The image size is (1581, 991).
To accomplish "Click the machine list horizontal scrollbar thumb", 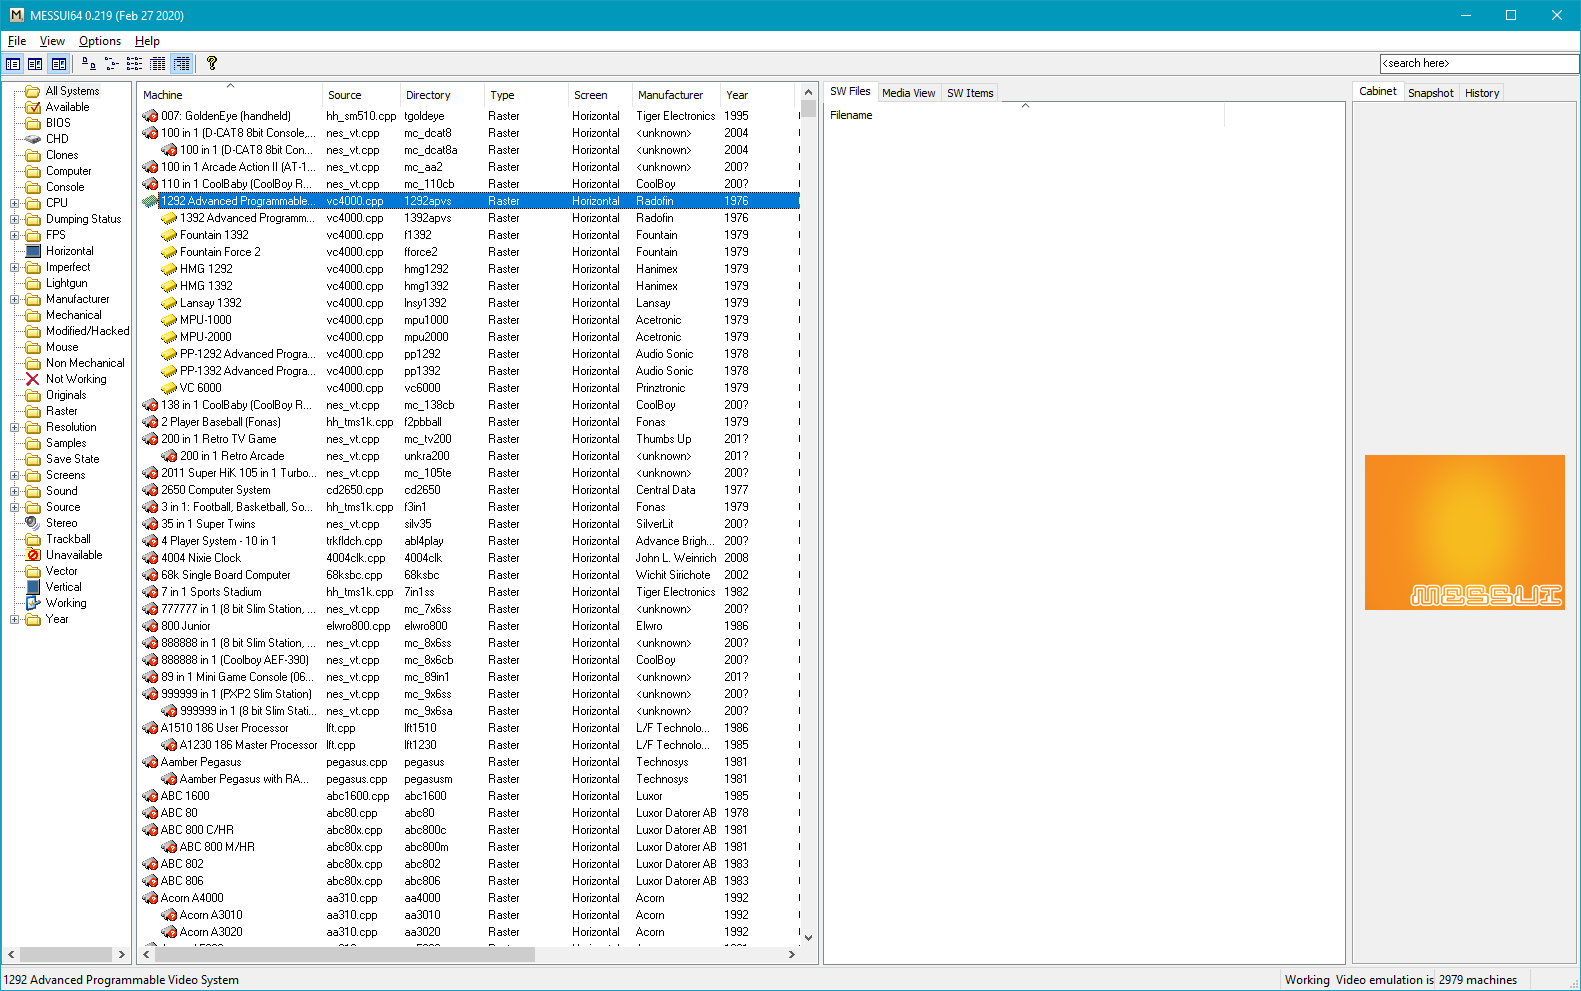I will 344,954.
